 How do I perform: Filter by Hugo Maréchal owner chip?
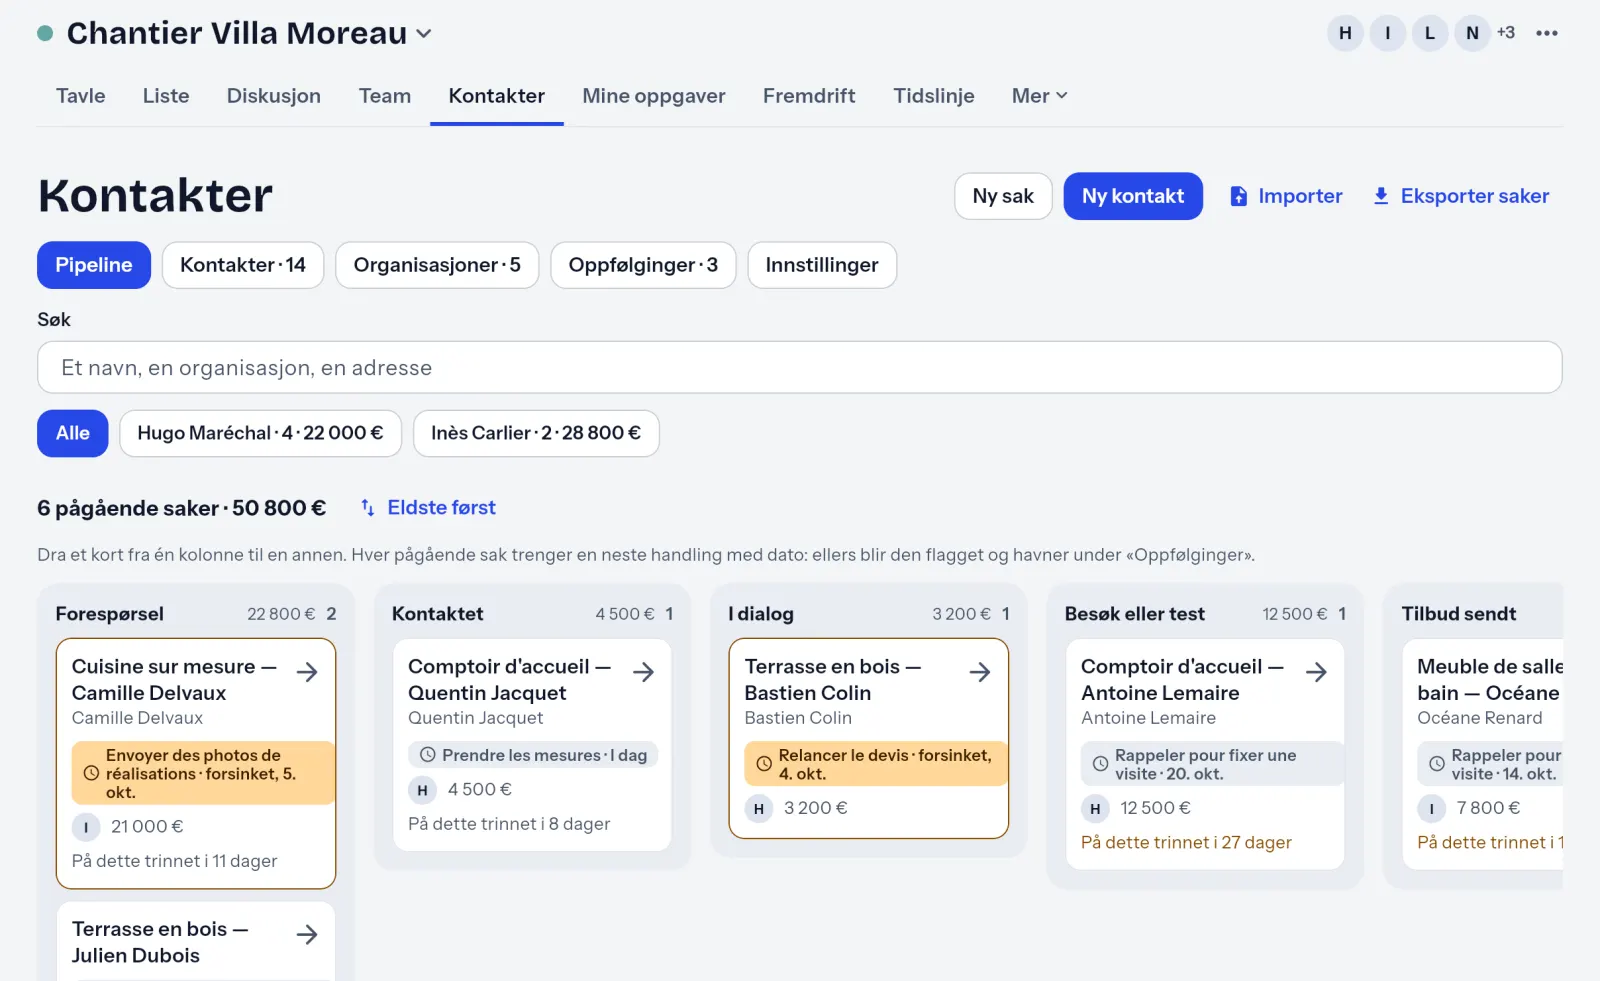click(x=260, y=433)
